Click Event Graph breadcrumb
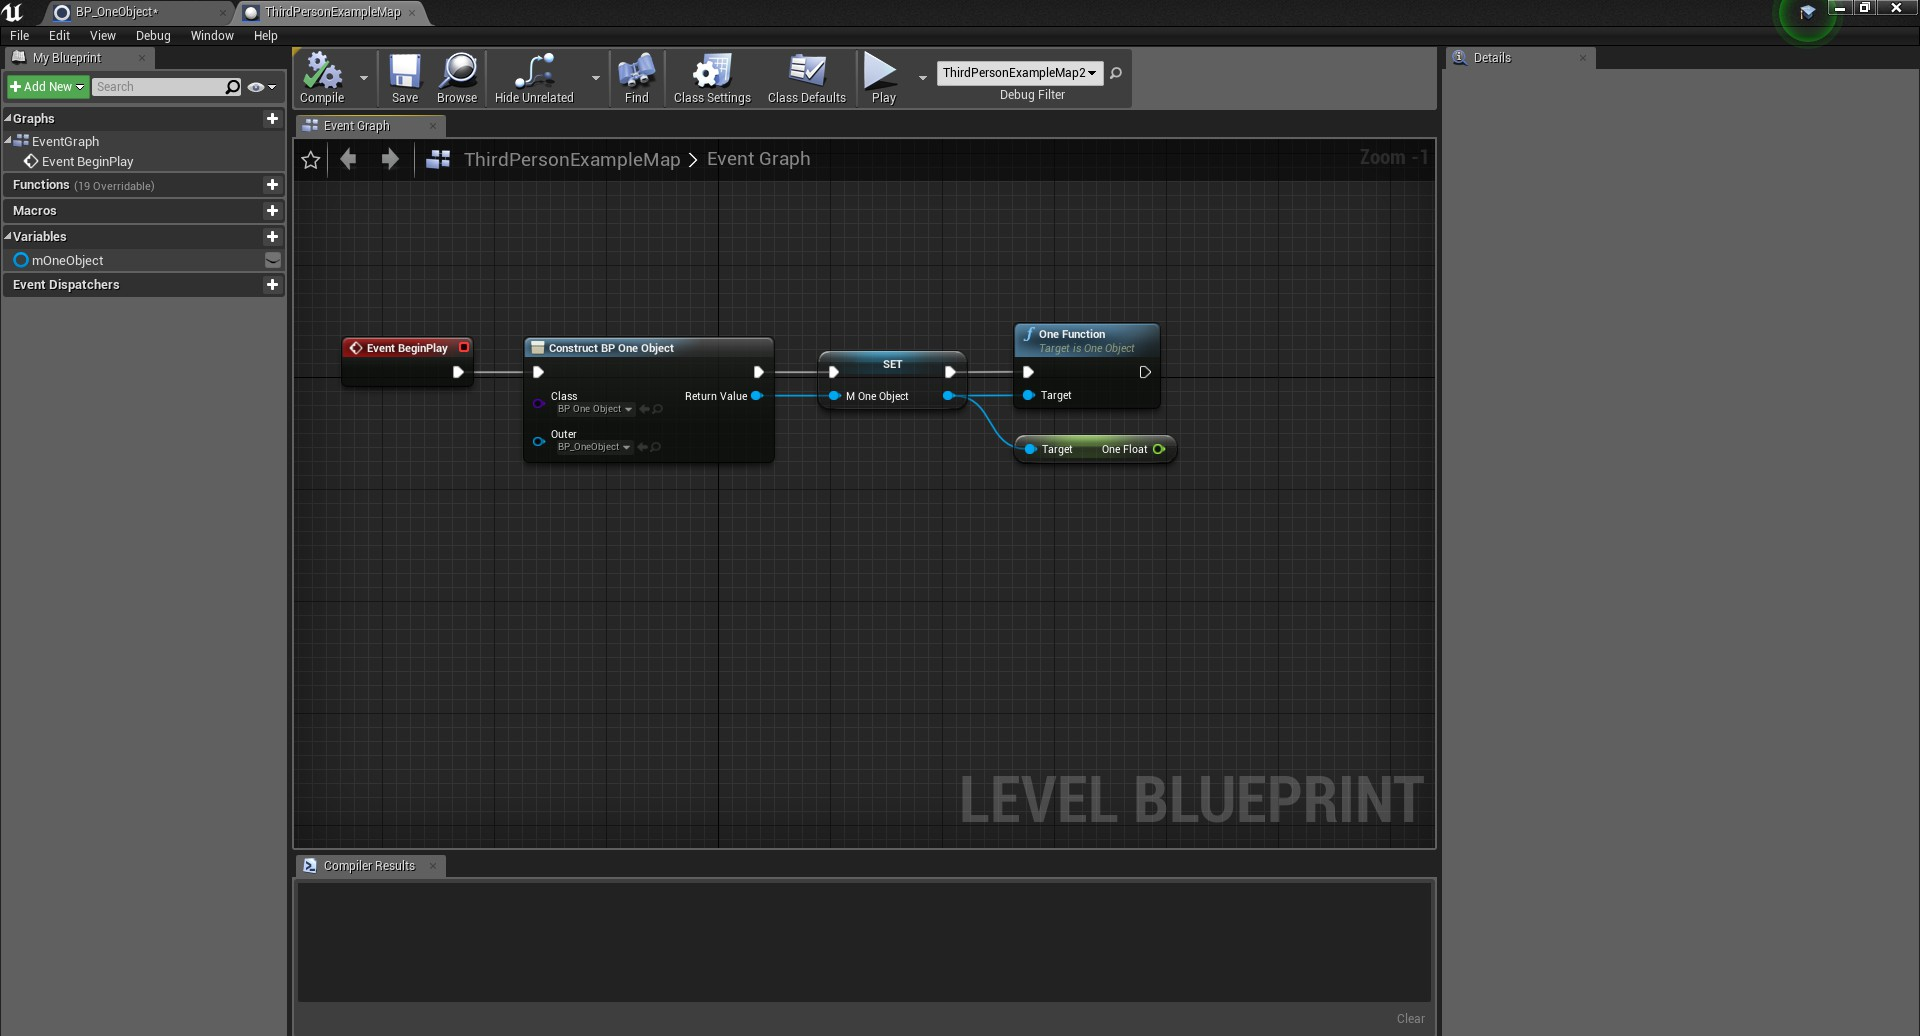 pyautogui.click(x=759, y=159)
